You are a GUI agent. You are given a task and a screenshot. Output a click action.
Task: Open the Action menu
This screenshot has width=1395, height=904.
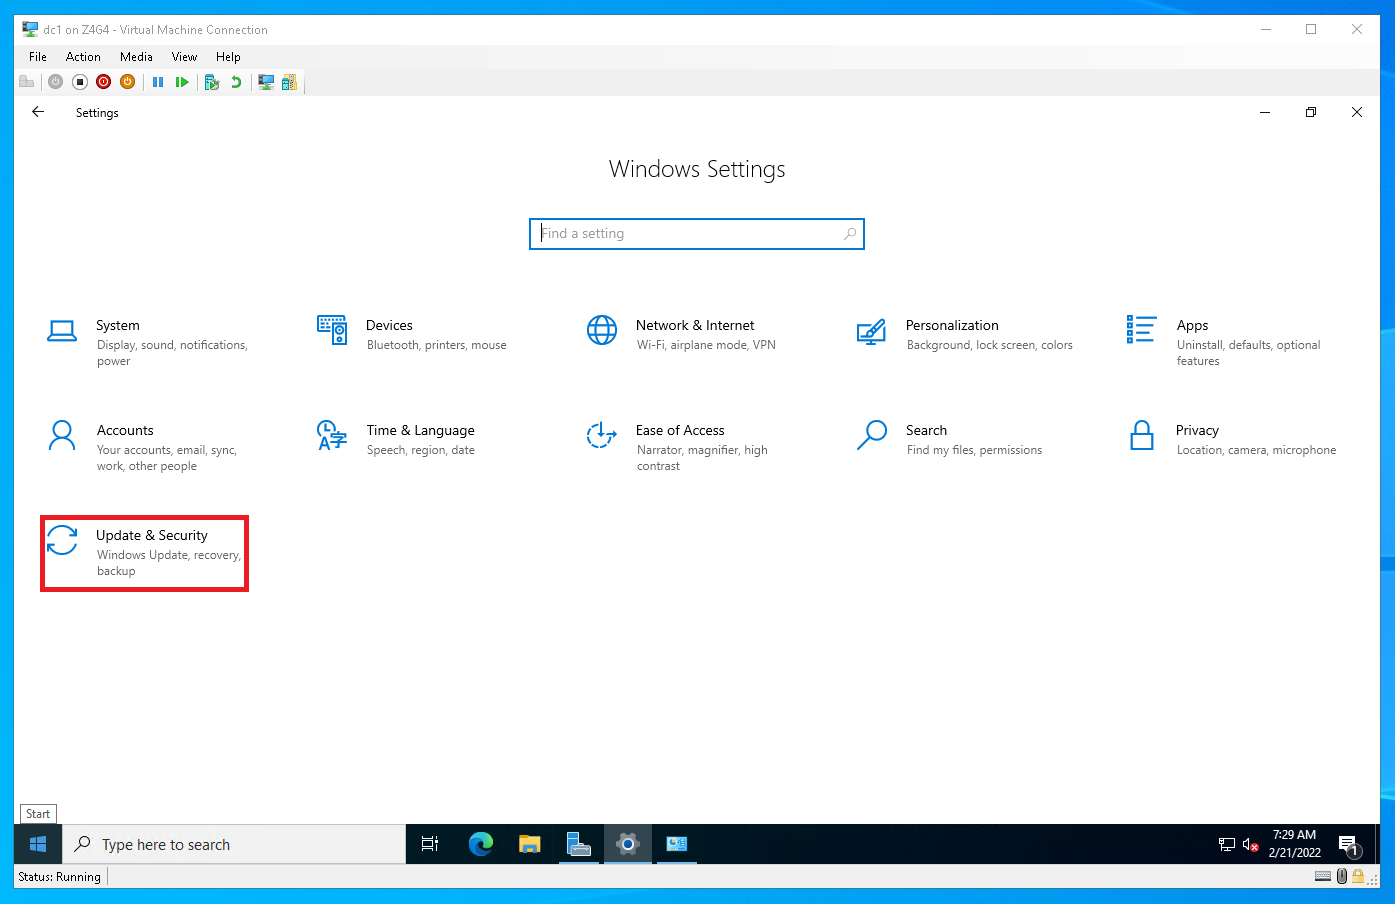[83, 57]
